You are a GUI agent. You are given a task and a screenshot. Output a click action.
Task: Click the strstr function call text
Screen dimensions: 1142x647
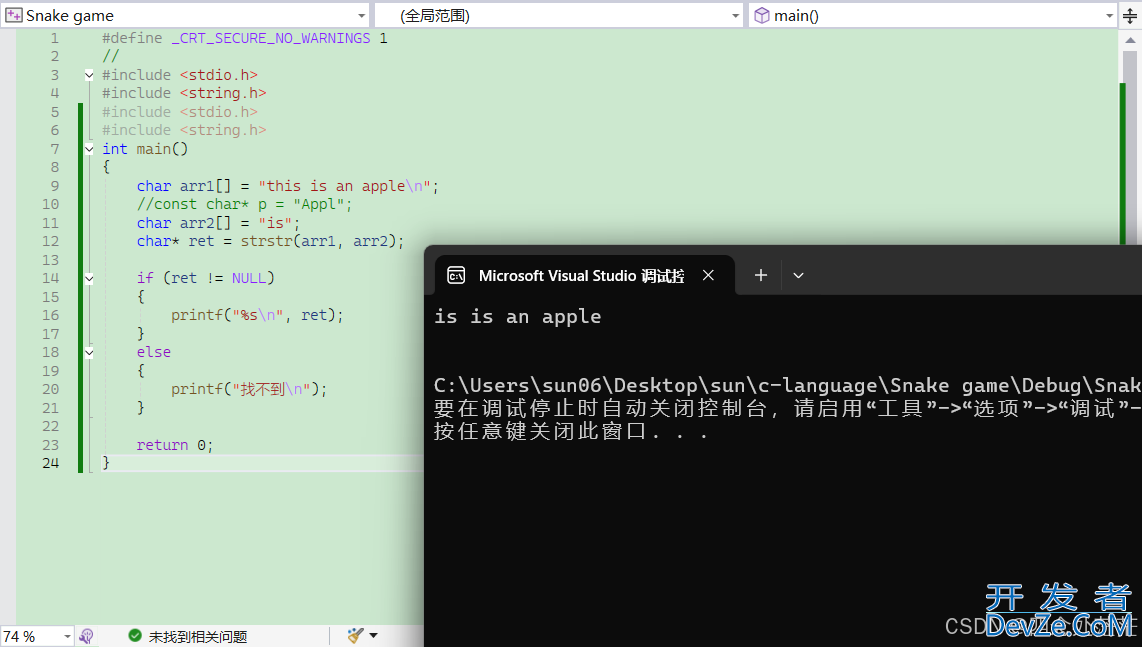click(x=322, y=241)
